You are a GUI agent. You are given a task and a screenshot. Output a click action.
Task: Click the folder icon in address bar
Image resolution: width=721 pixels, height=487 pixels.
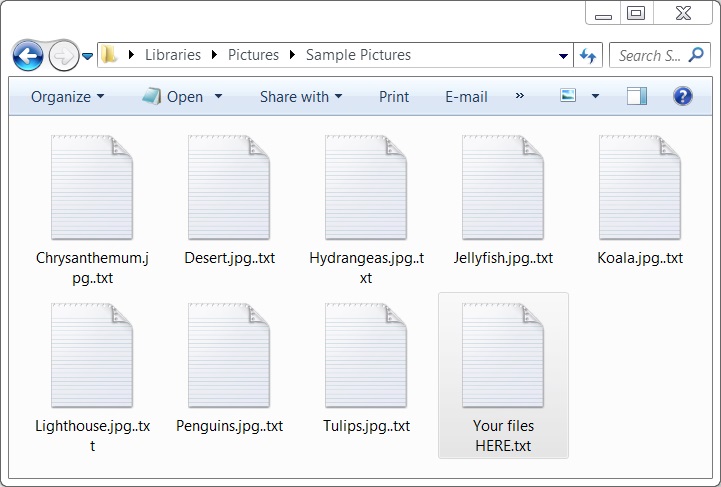pos(109,55)
